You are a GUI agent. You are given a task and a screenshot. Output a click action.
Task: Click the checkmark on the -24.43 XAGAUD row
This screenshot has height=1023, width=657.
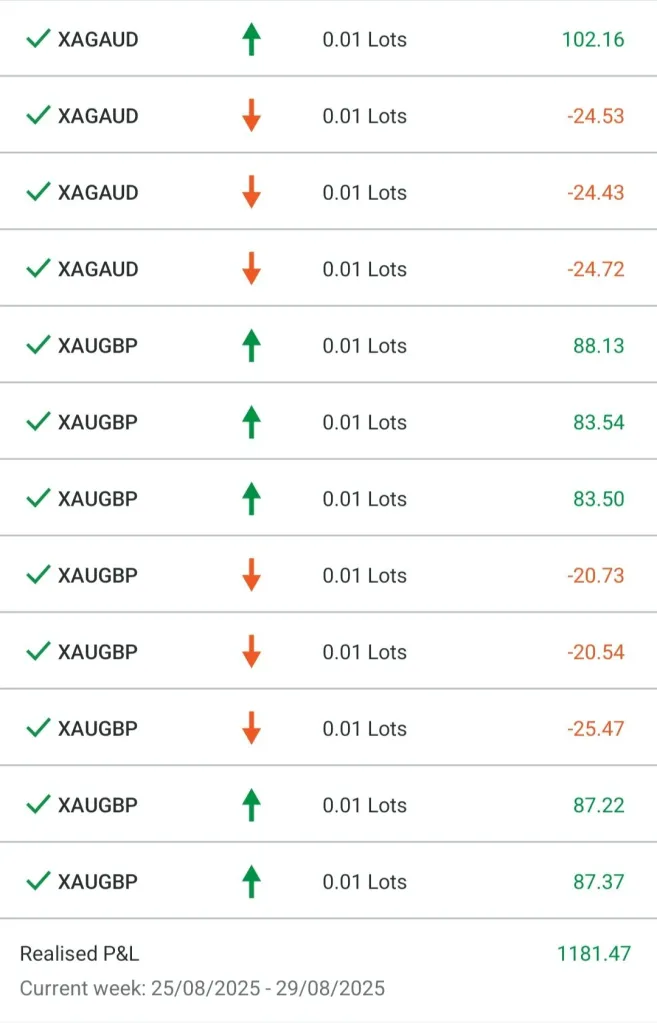click(38, 192)
